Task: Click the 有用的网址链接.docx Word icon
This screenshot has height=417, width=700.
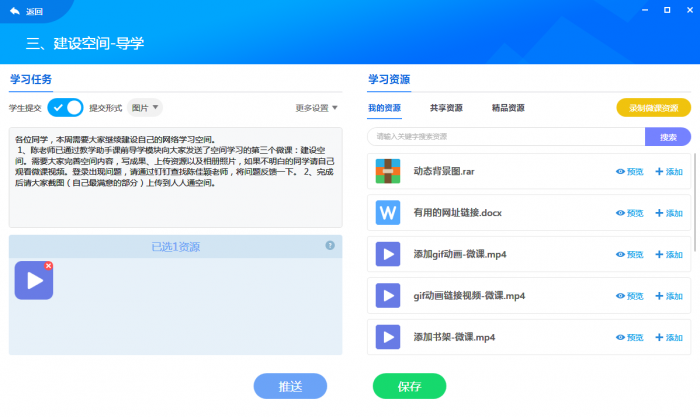Action: [x=388, y=213]
